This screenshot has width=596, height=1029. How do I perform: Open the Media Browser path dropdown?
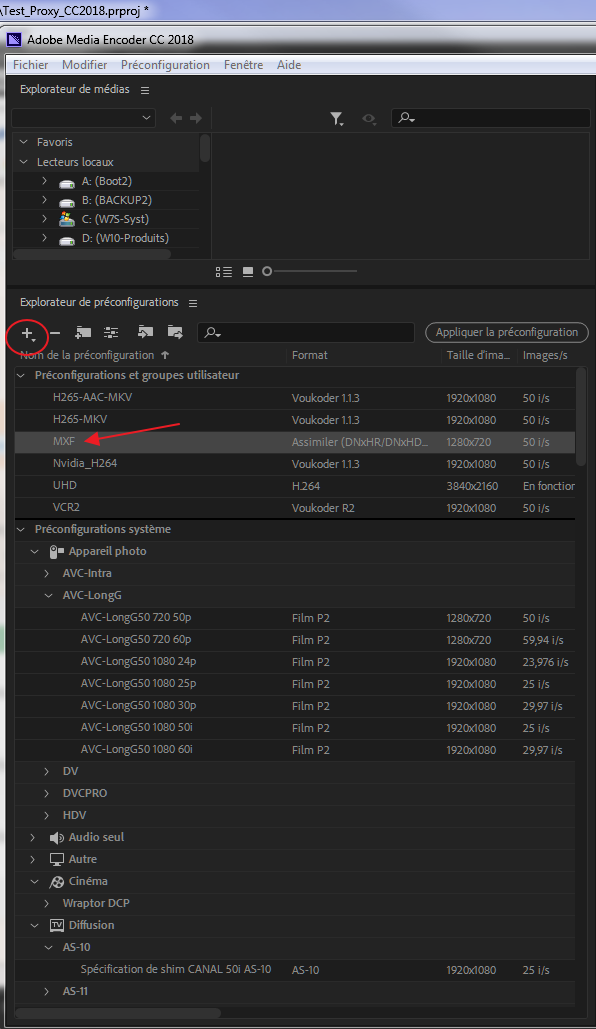click(83, 118)
